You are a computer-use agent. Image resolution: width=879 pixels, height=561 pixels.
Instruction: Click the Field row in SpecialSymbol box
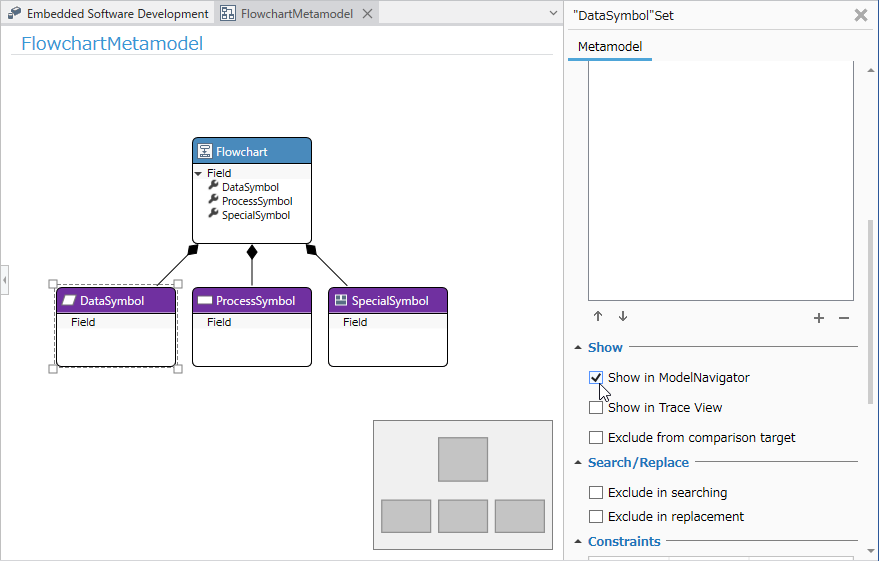point(388,322)
